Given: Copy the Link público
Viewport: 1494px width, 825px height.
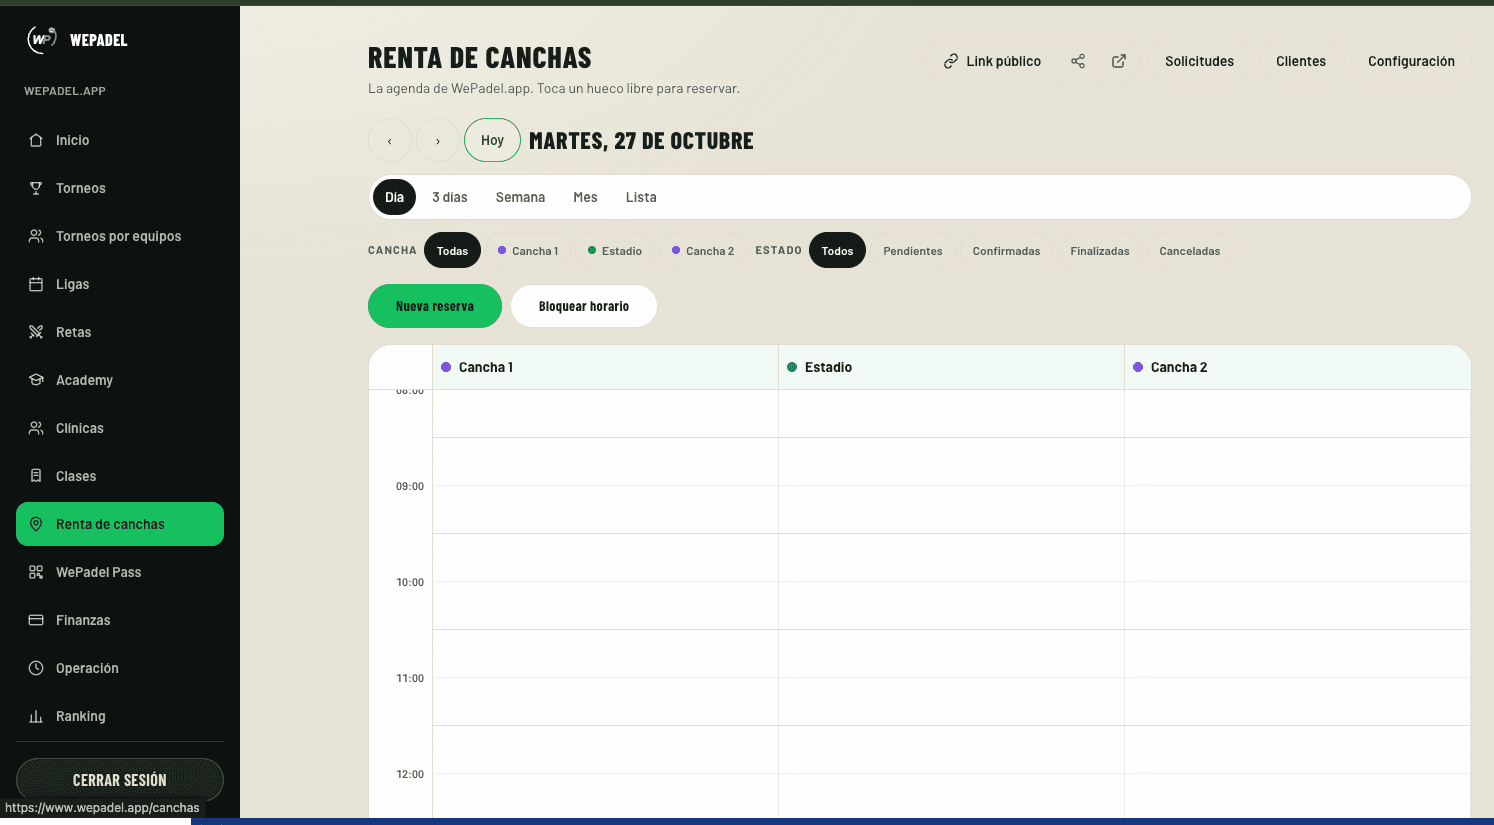Looking at the screenshot, I should (x=992, y=61).
